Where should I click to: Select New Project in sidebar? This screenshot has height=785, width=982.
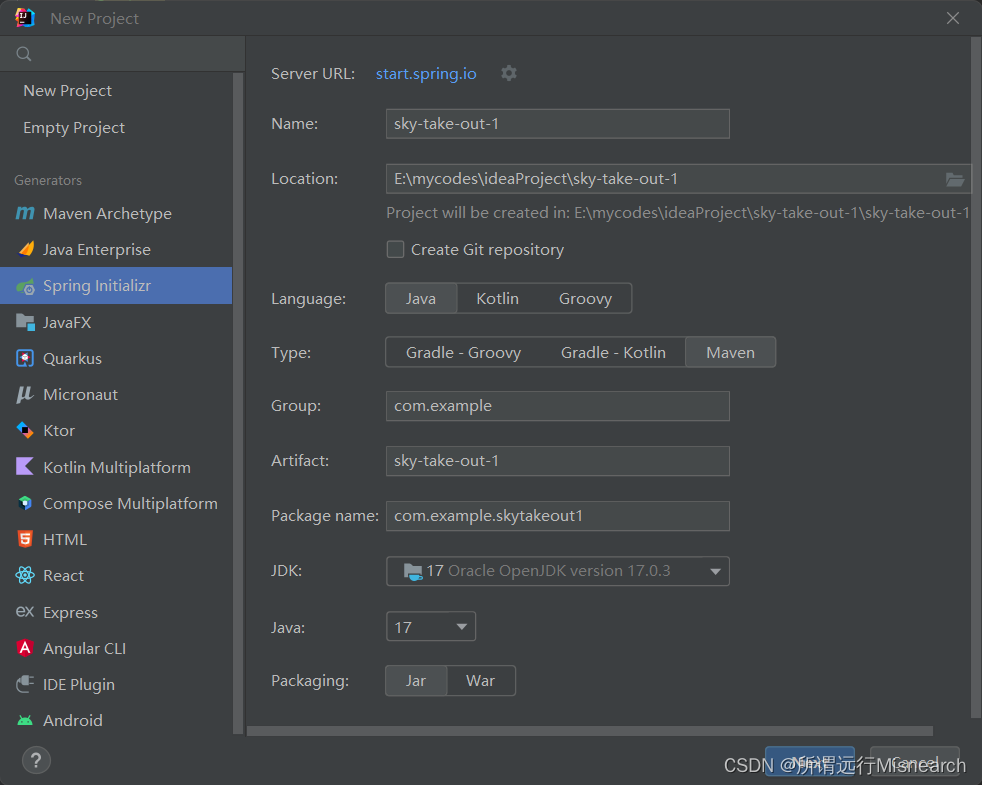coord(68,91)
